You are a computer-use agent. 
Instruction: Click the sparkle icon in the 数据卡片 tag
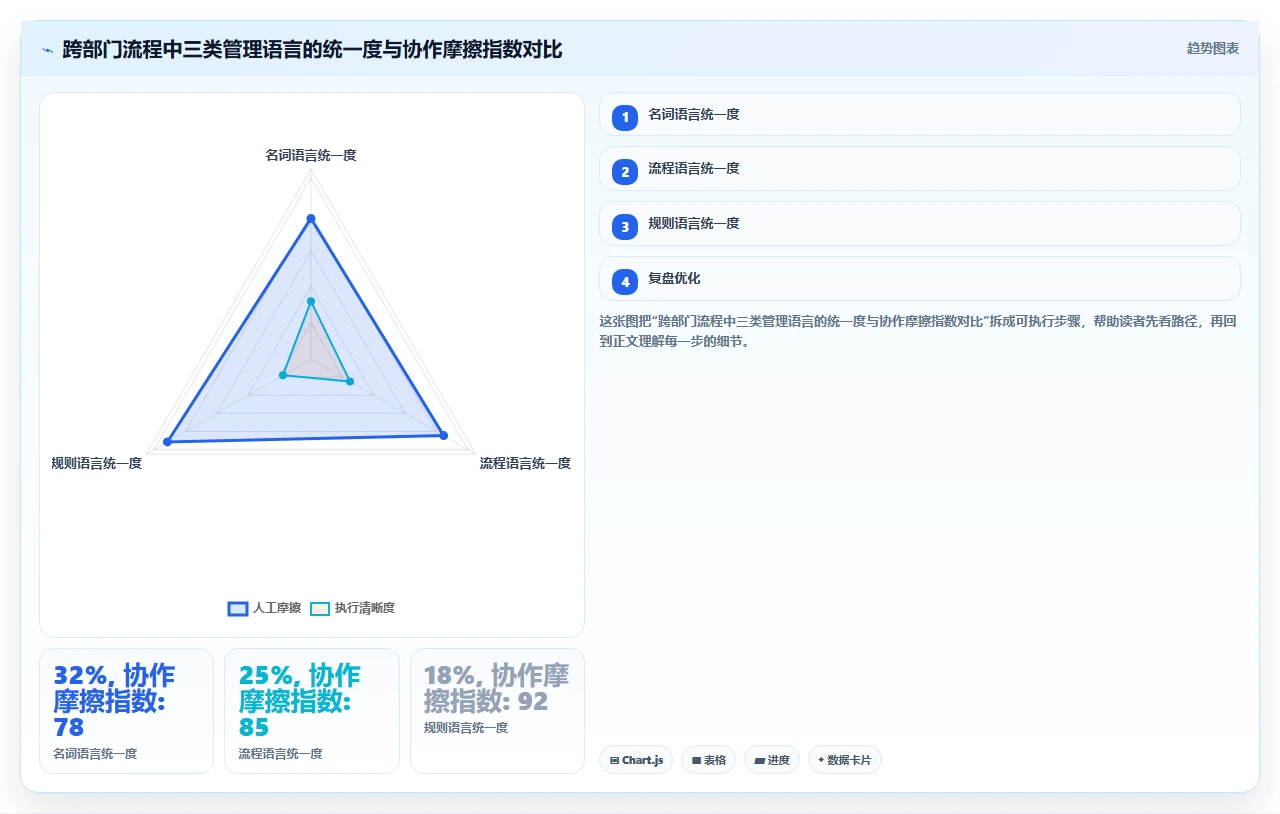(x=821, y=760)
